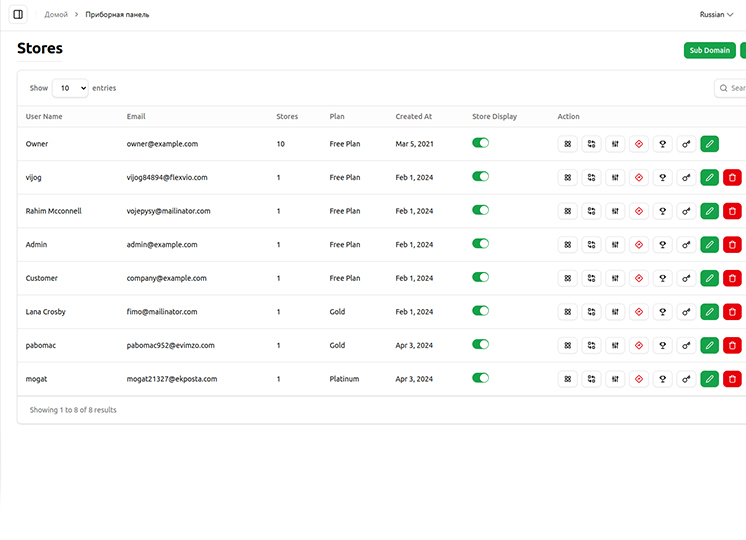Disable store display for Admin
Viewport: 746px width, 540px height.
click(480, 244)
